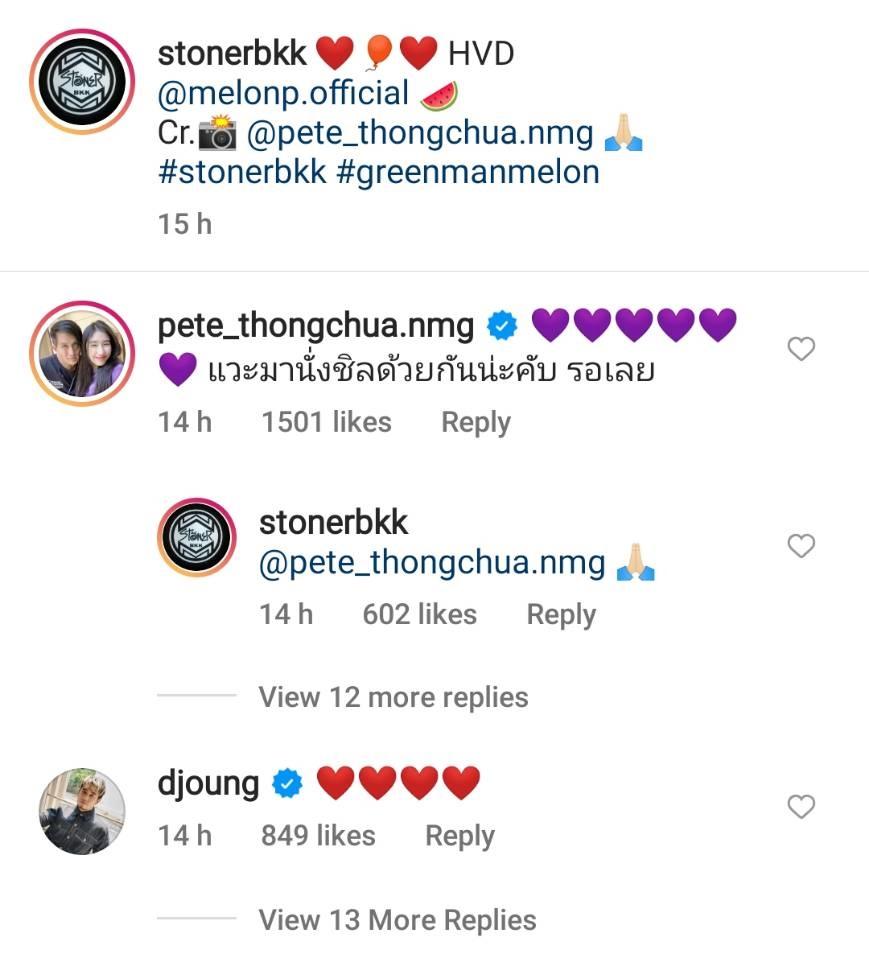Reply to djoung's comment

460,835
